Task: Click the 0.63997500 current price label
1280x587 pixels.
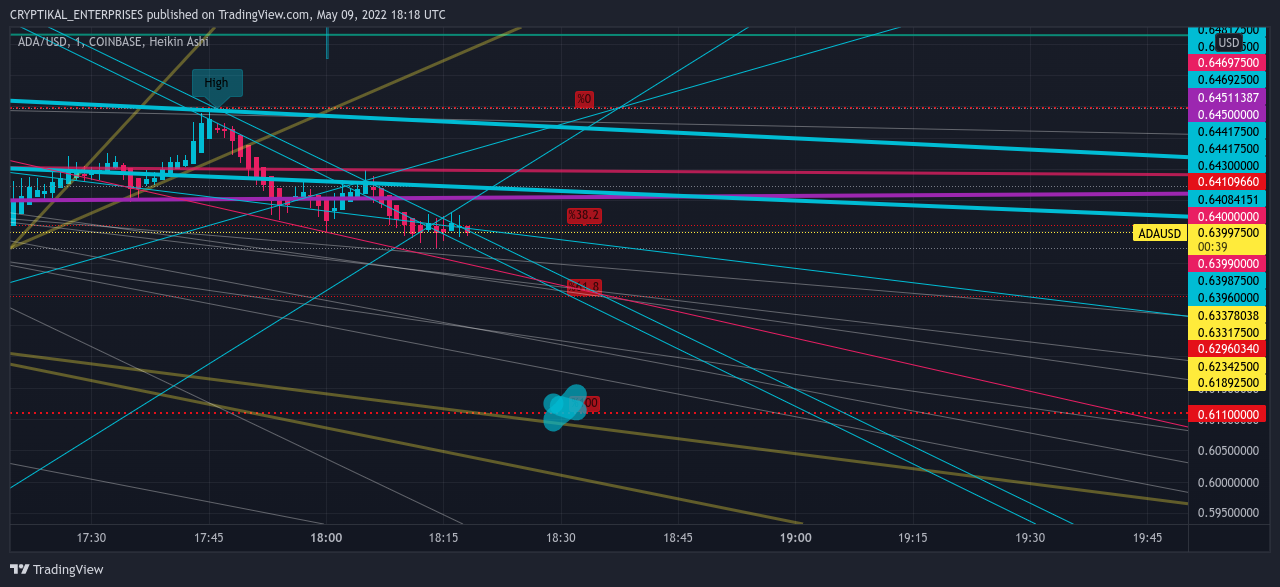Action: point(1227,232)
